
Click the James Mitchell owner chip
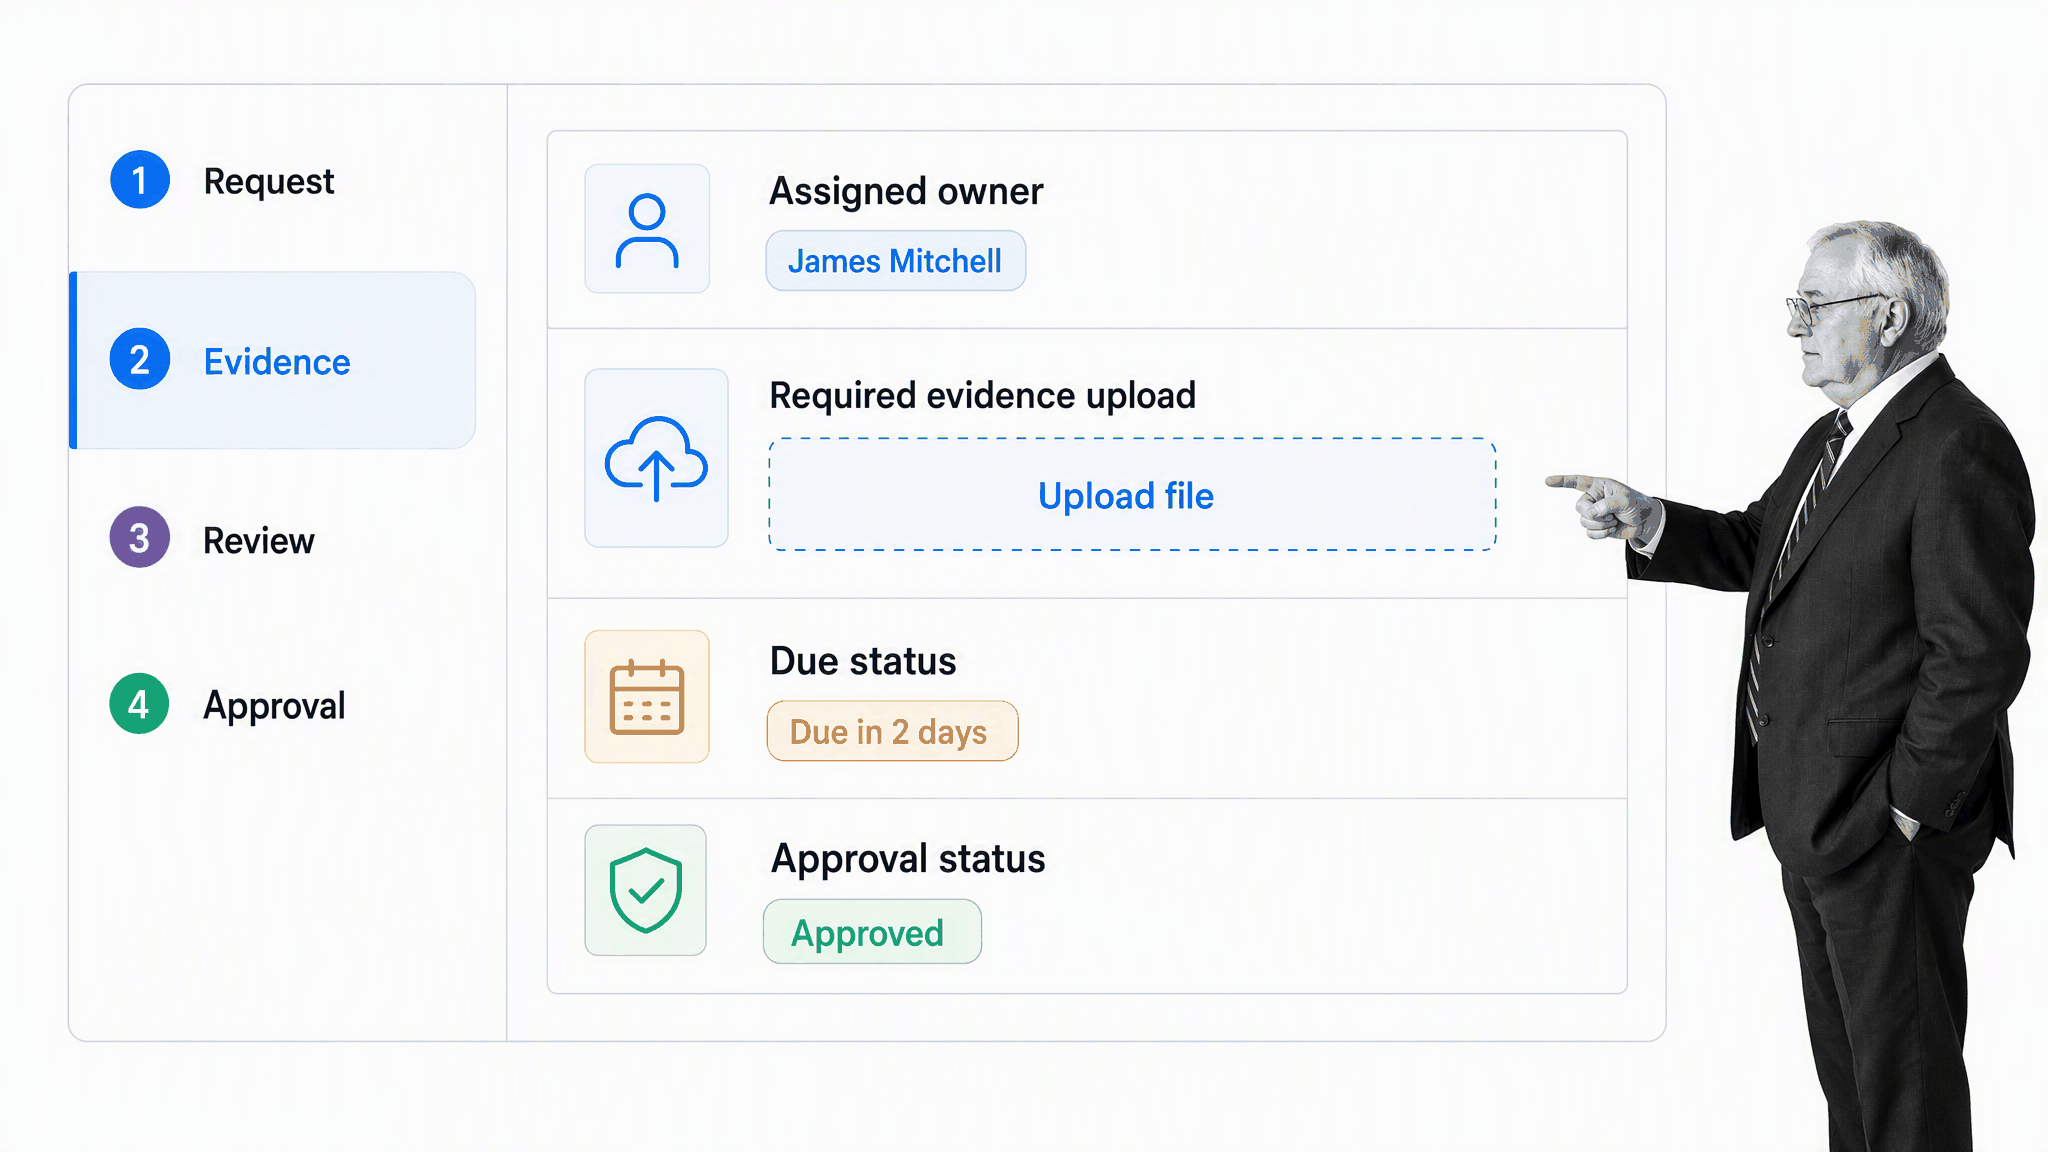pos(896,261)
